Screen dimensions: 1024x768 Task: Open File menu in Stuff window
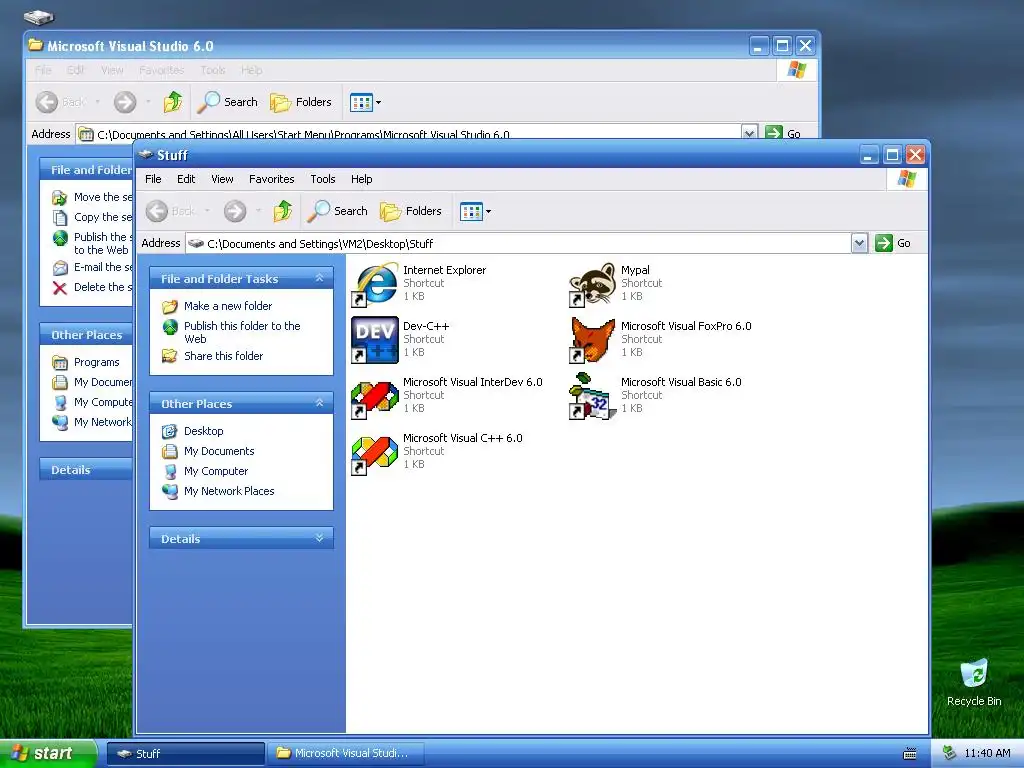tap(153, 179)
